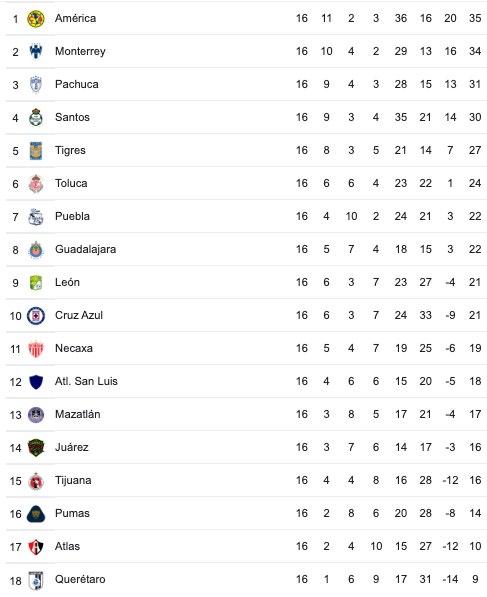The image size is (487, 597).
Task: Click the Pachuca team crest icon
Action: [x=36, y=85]
